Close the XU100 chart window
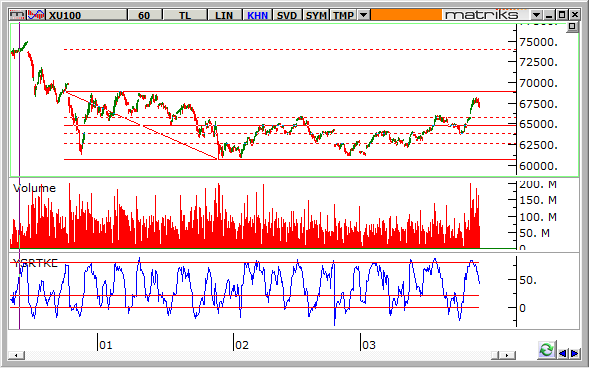 tap(575, 15)
